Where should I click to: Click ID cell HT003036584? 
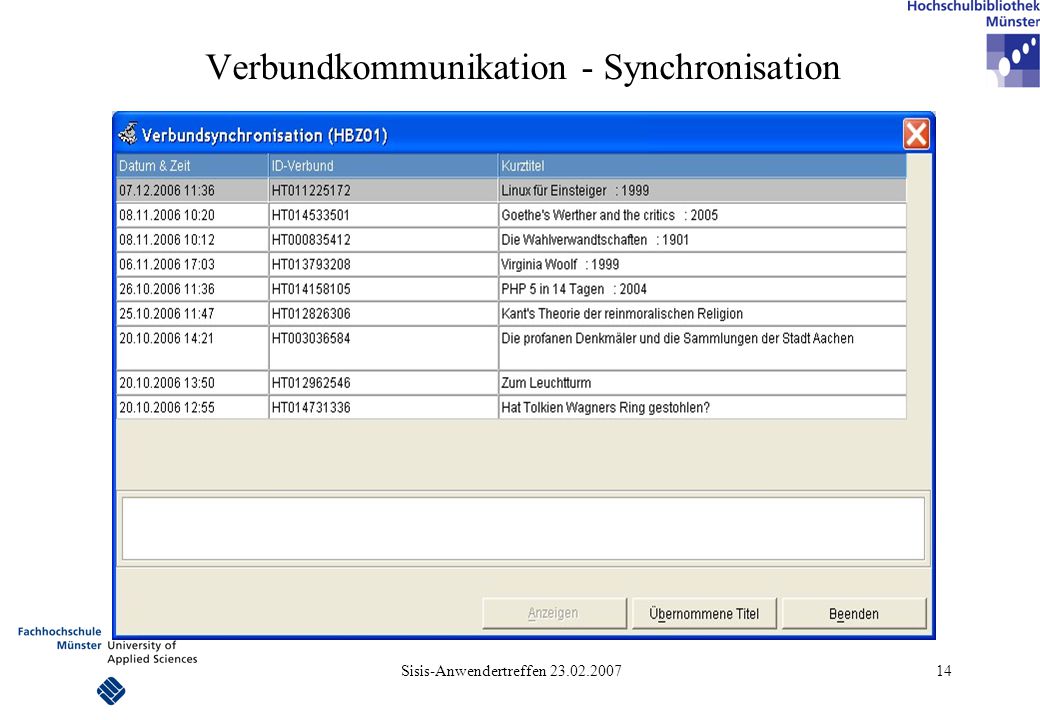pyautogui.click(x=383, y=347)
